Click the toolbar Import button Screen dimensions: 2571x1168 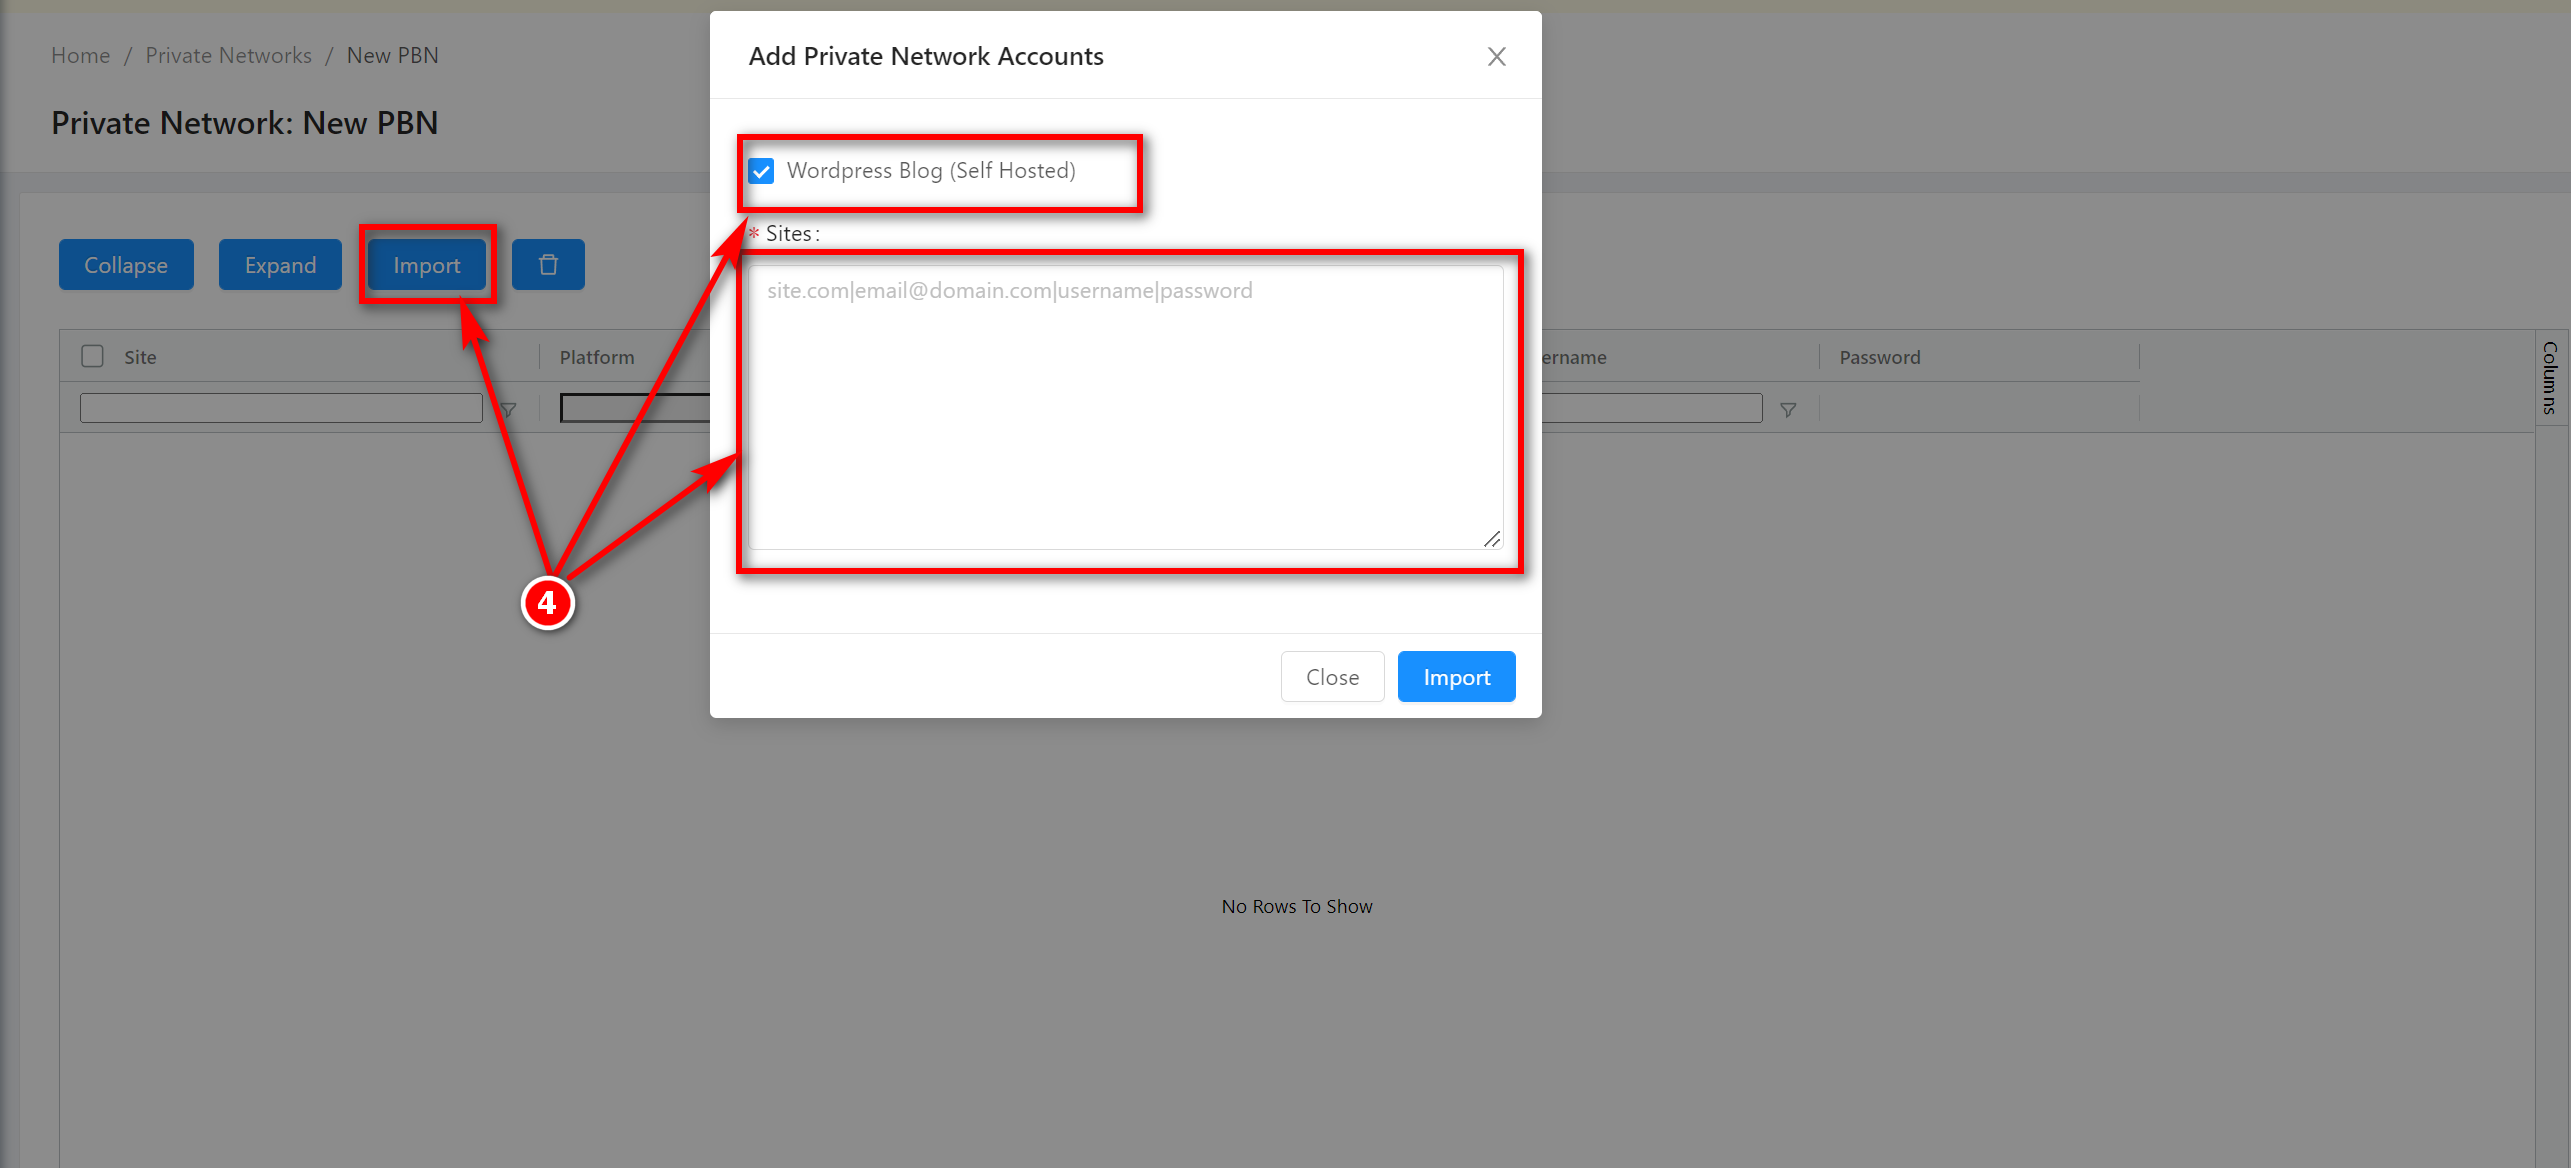click(x=427, y=265)
